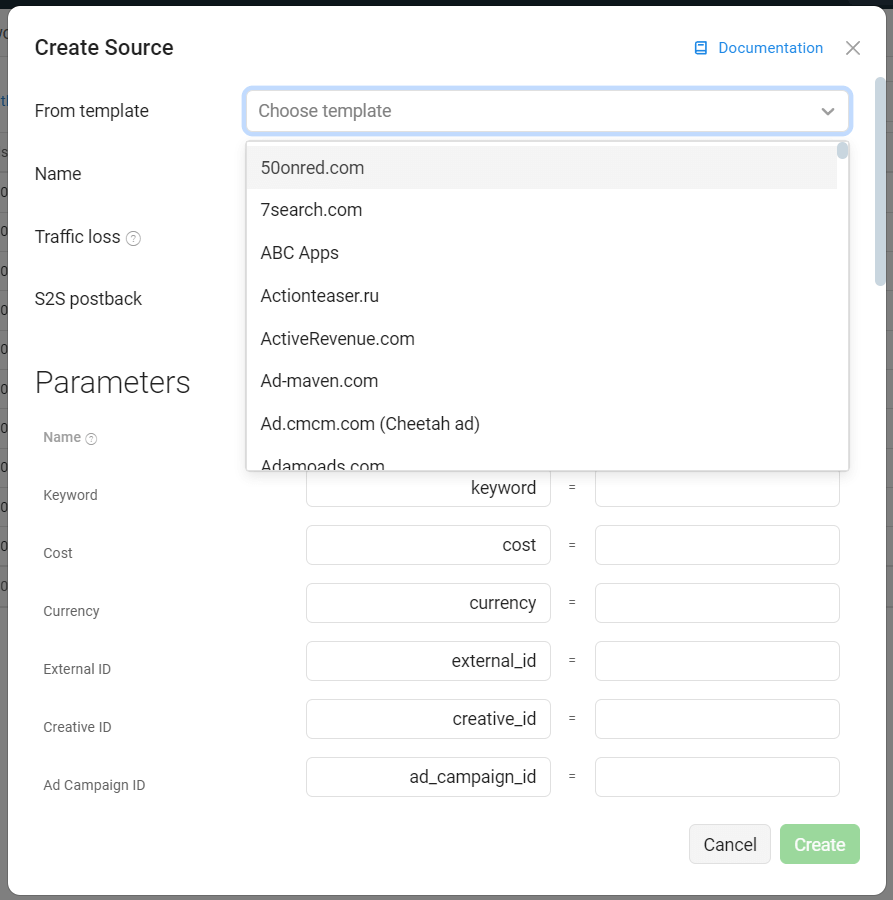
Task: Click the Traffic loss label text
Action: coord(77,237)
